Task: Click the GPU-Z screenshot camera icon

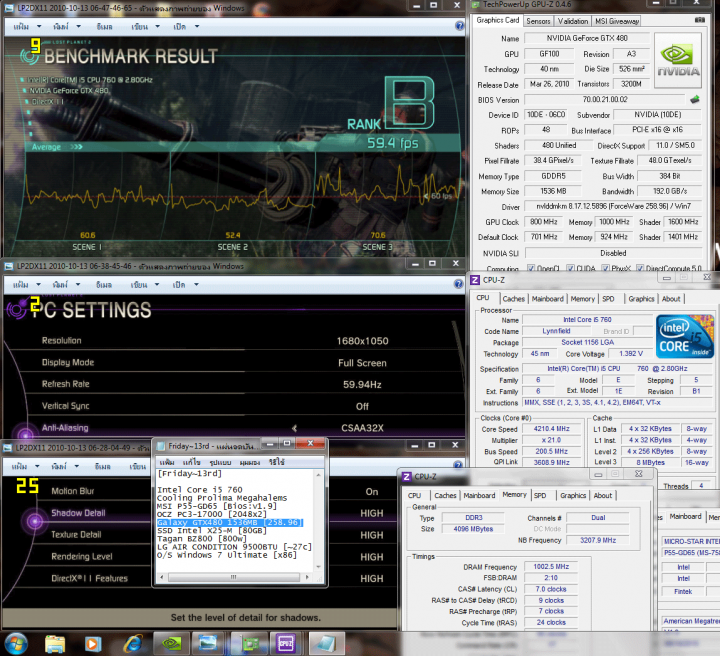Action: coord(699,20)
